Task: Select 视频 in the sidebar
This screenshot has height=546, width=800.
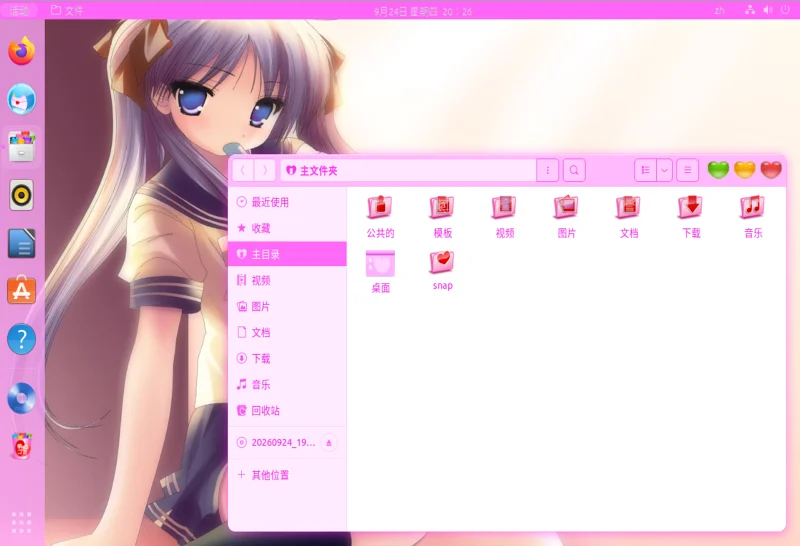Action: click(287, 280)
